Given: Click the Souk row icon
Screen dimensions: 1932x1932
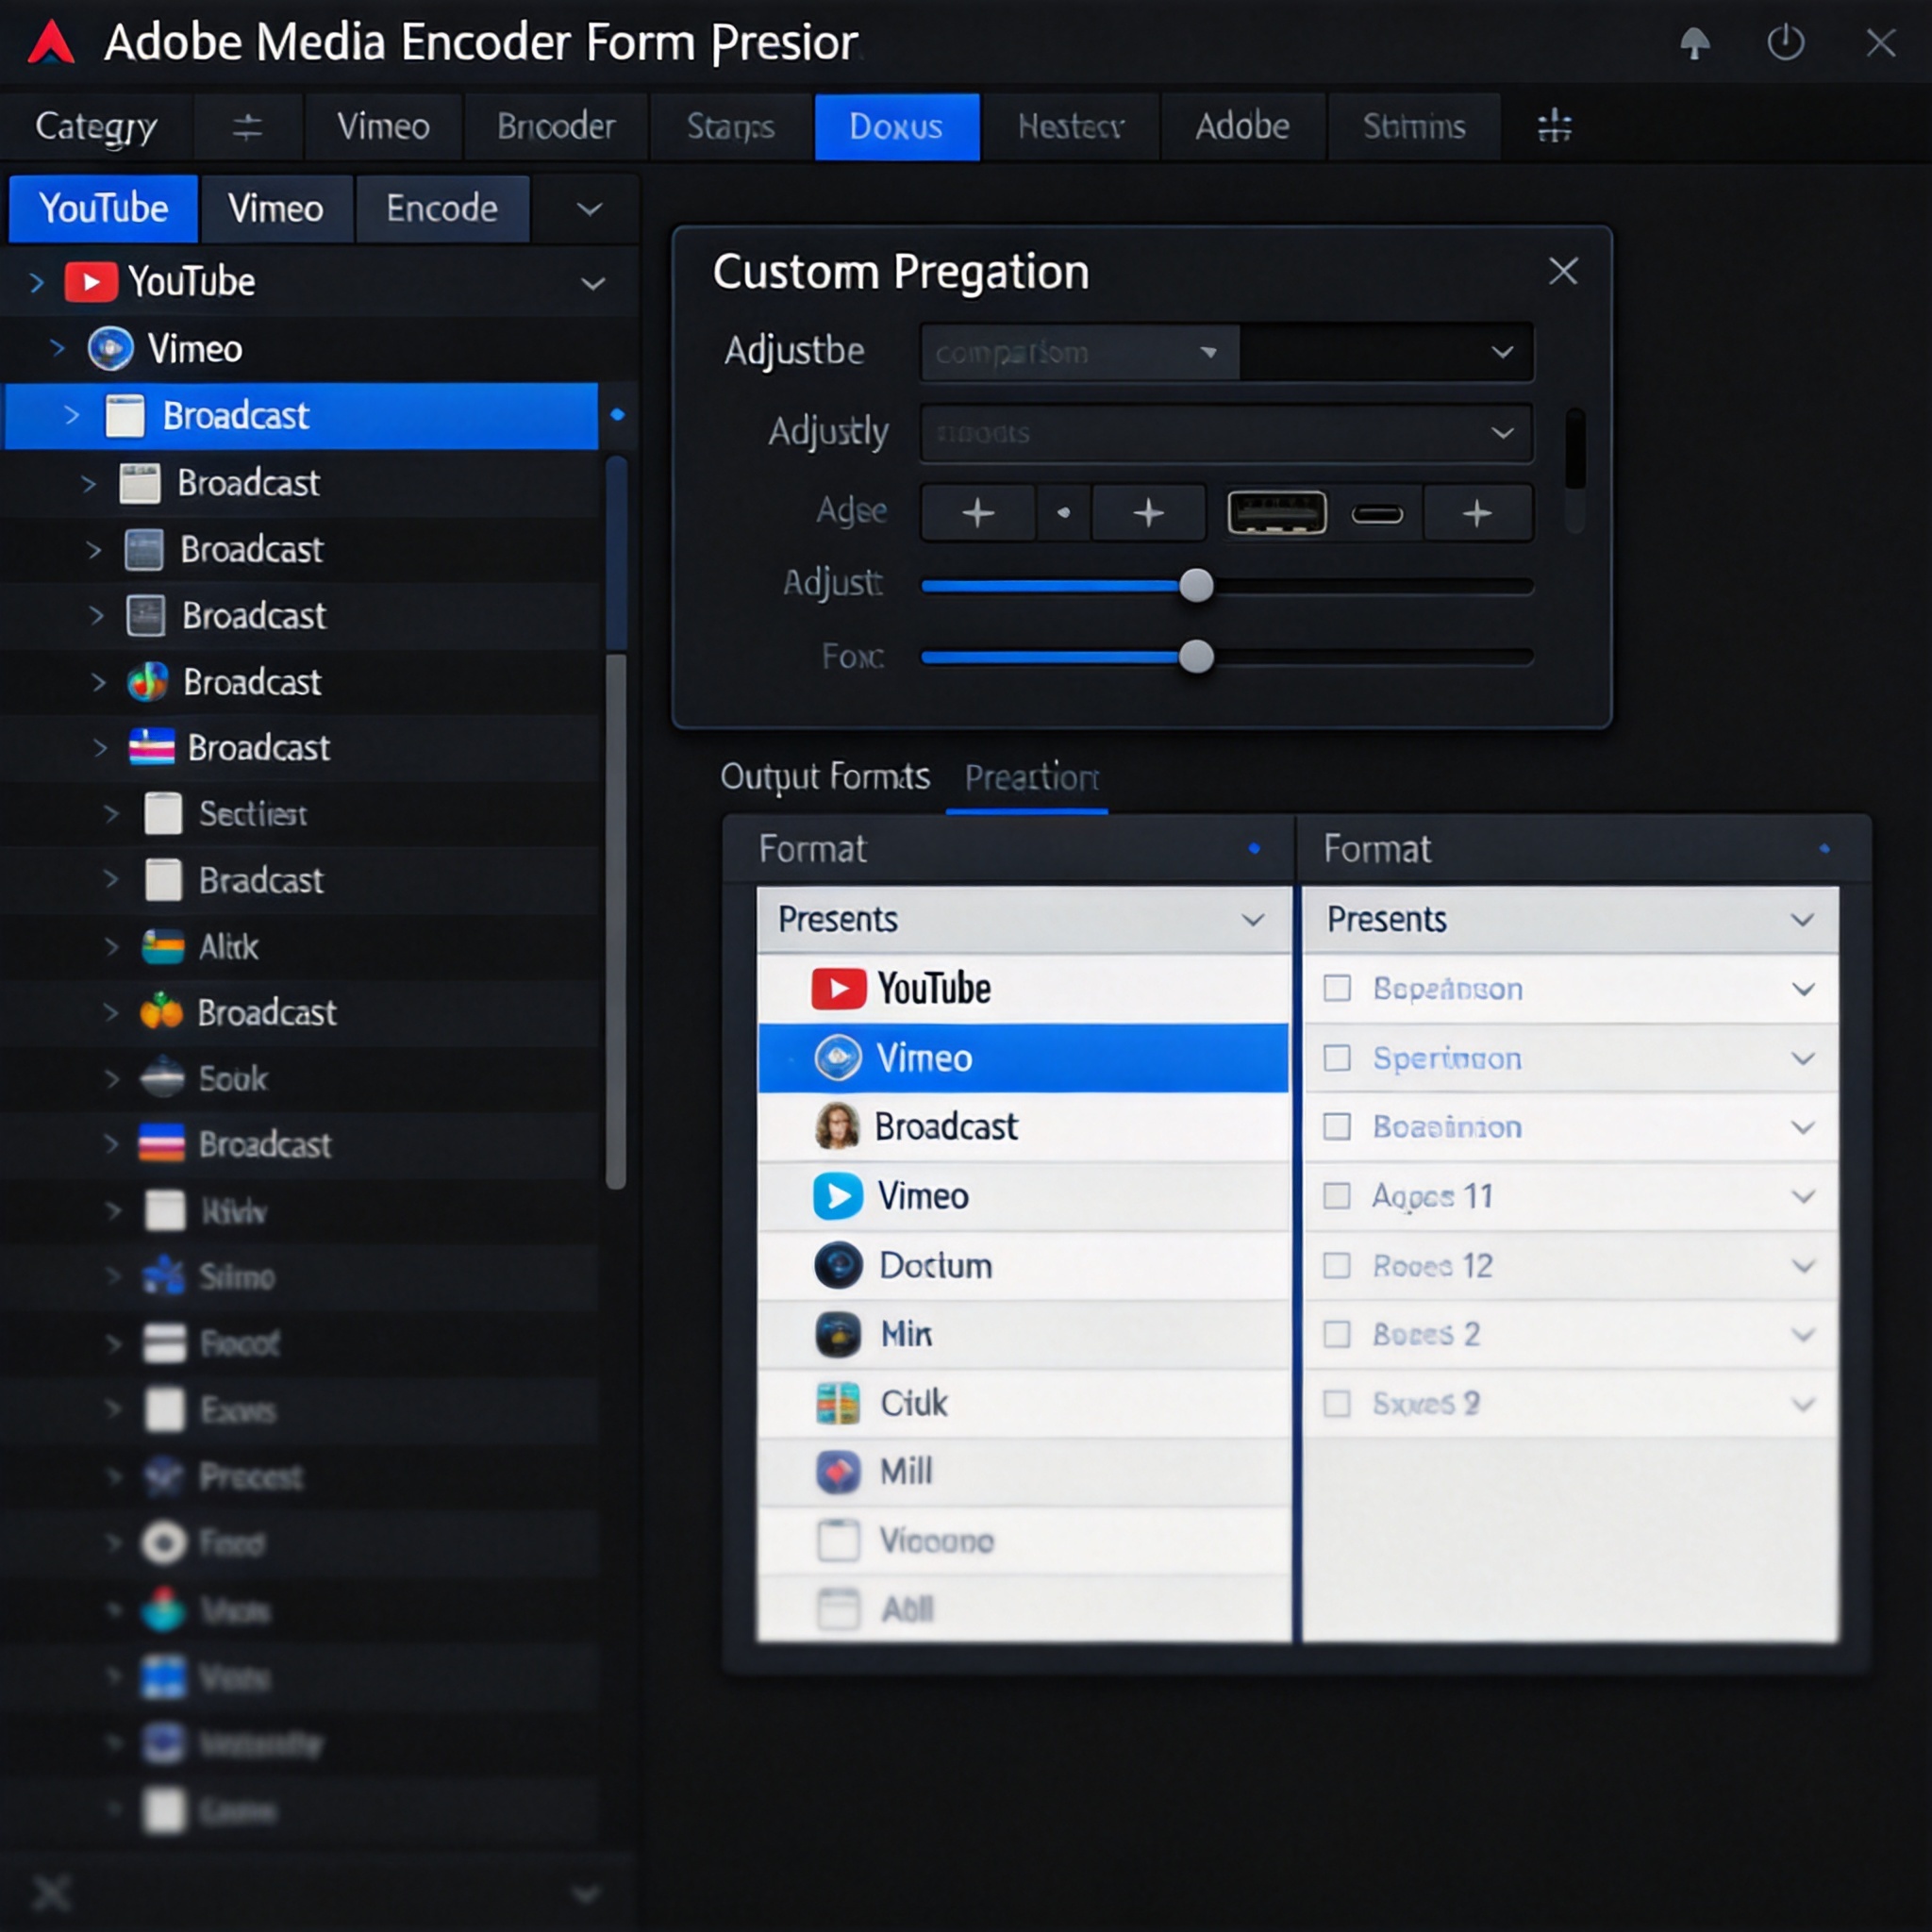Looking at the screenshot, I should [162, 1078].
